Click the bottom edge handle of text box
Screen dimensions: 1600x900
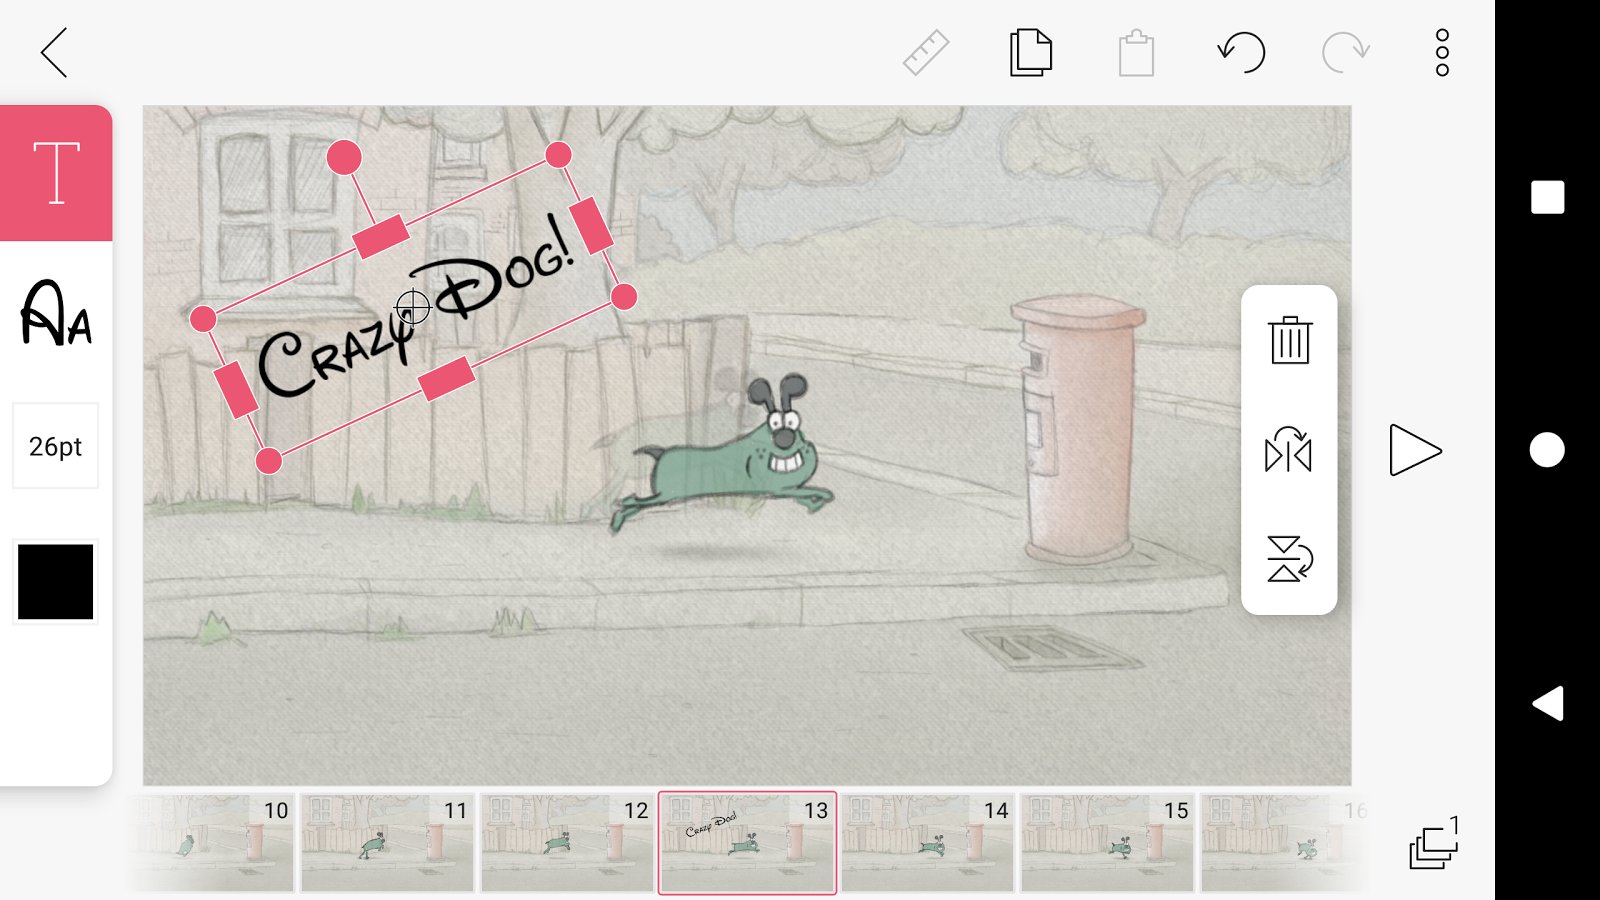click(x=446, y=378)
